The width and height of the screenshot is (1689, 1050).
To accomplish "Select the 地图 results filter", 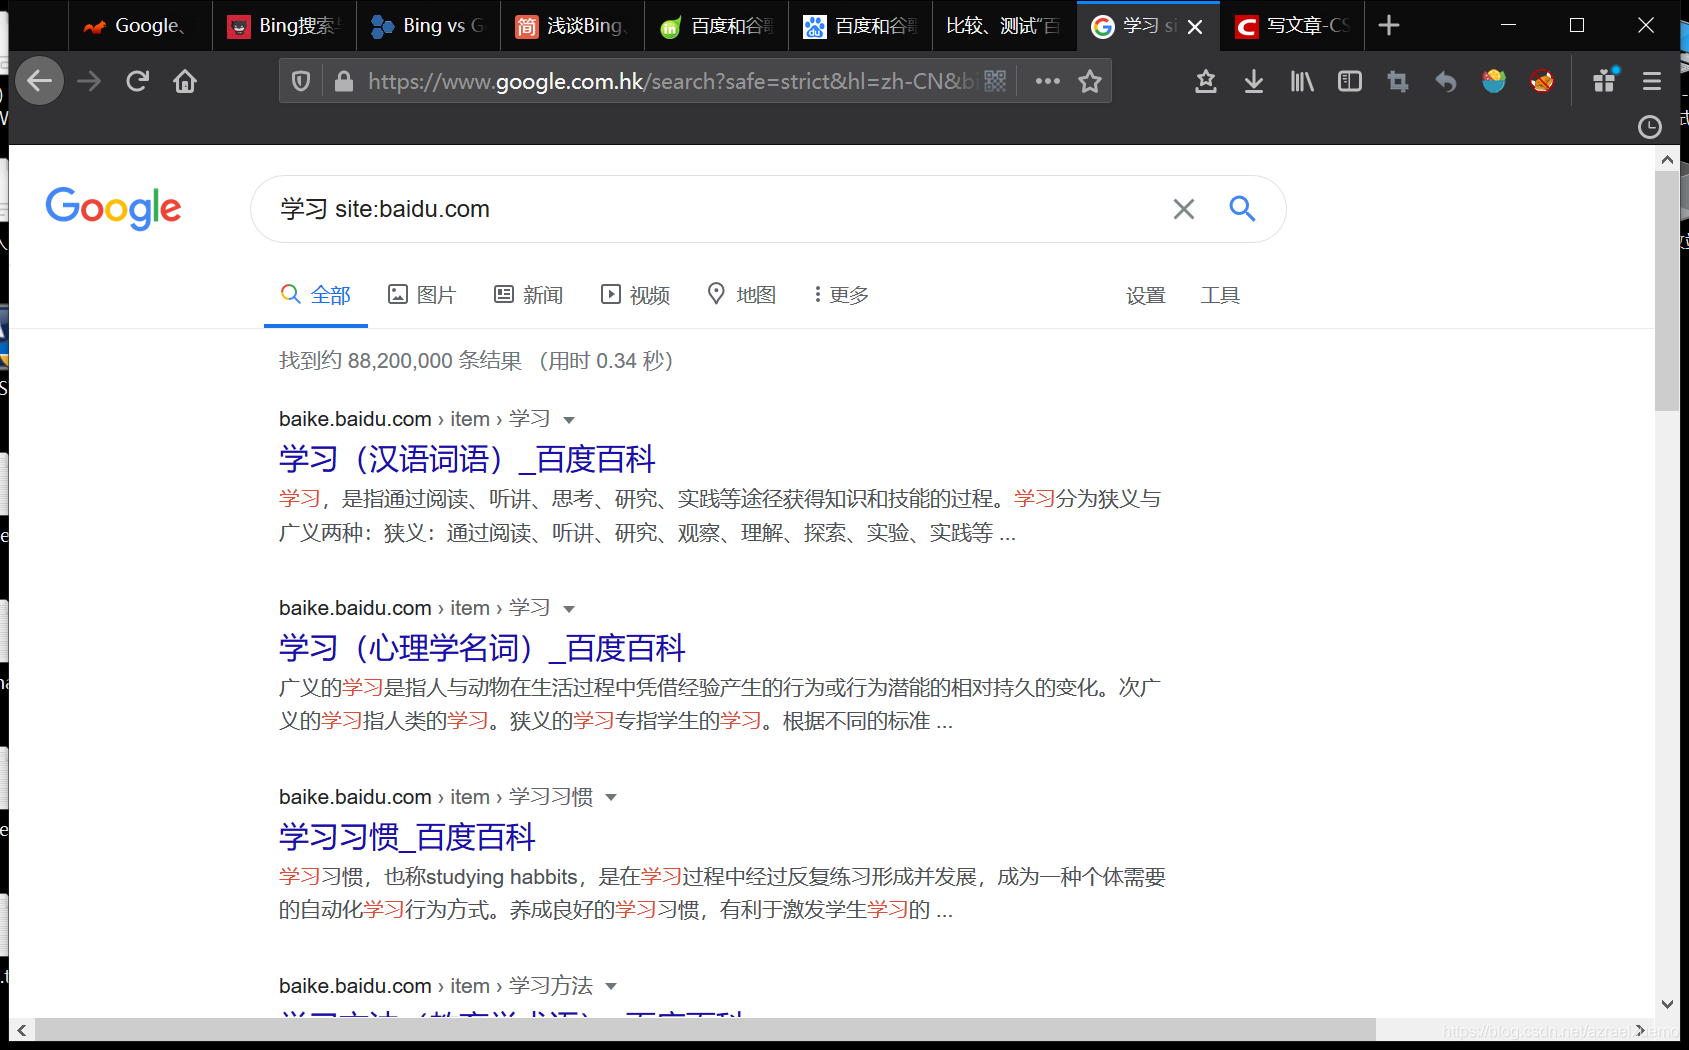I will [x=742, y=295].
